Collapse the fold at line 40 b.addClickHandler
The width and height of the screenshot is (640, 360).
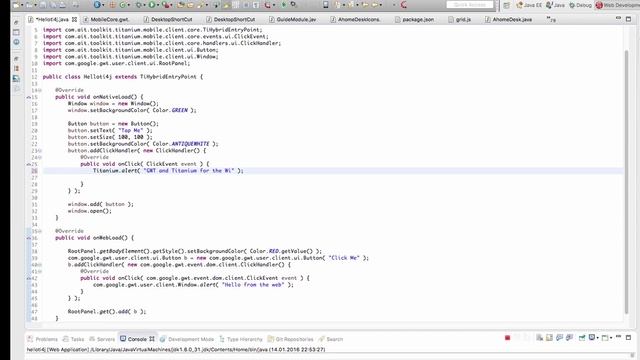click(x=40, y=265)
